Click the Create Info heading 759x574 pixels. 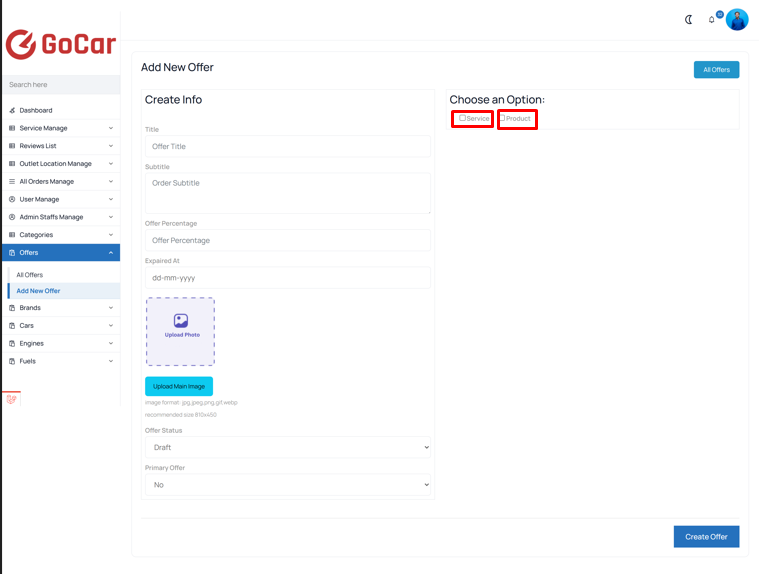point(173,100)
